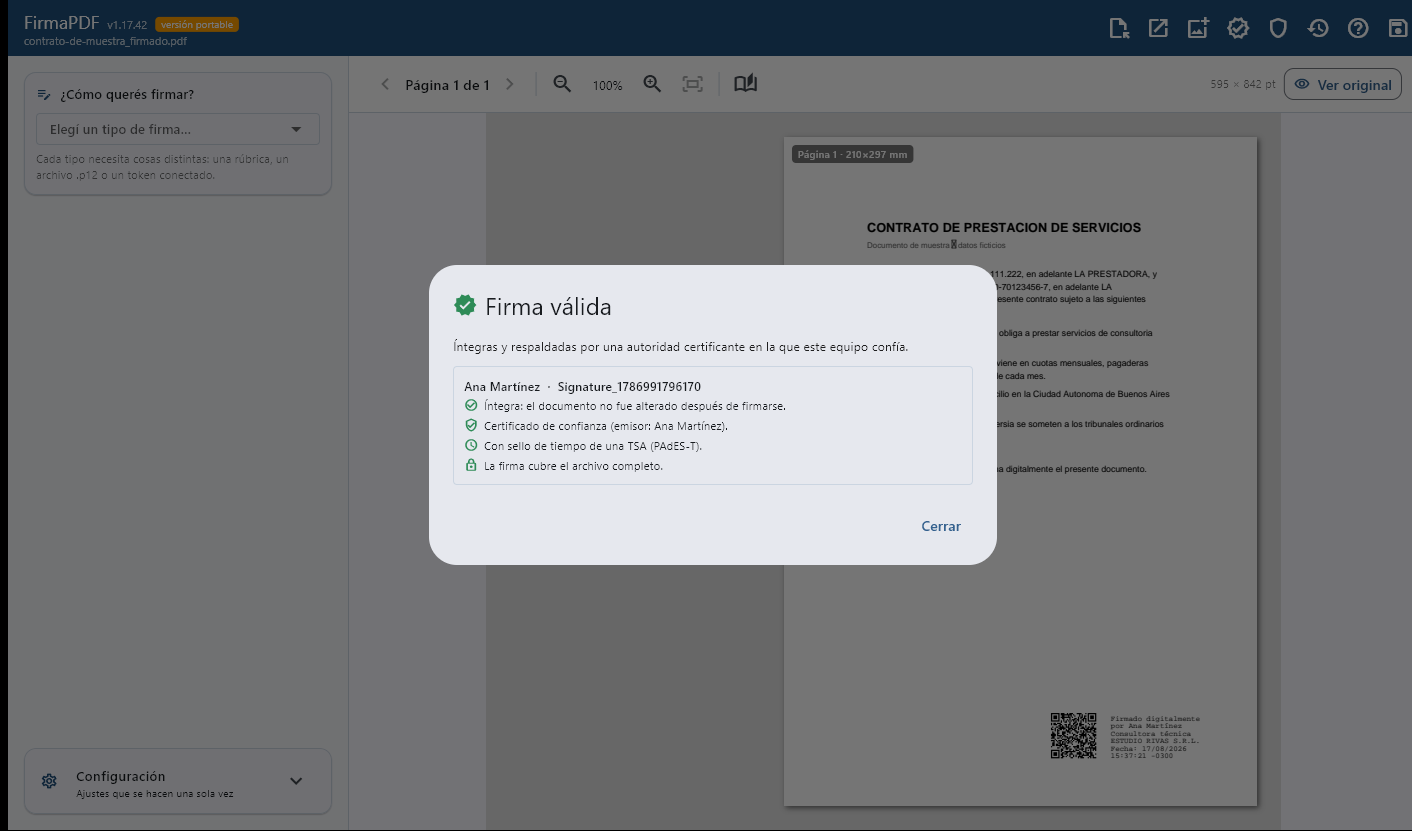Open the history clock icon
Screen dimensions: 1412x831
[1318, 29]
